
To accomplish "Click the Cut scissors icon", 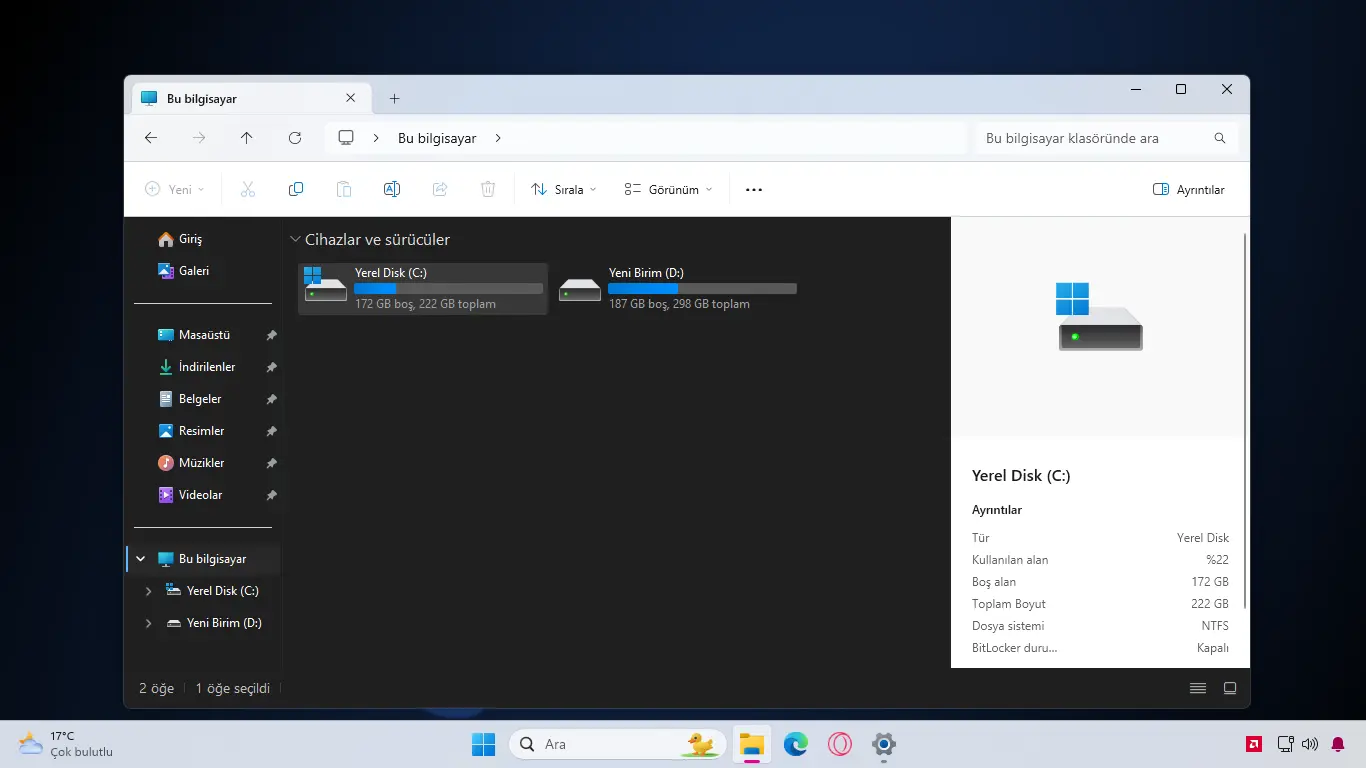I will (x=248, y=189).
